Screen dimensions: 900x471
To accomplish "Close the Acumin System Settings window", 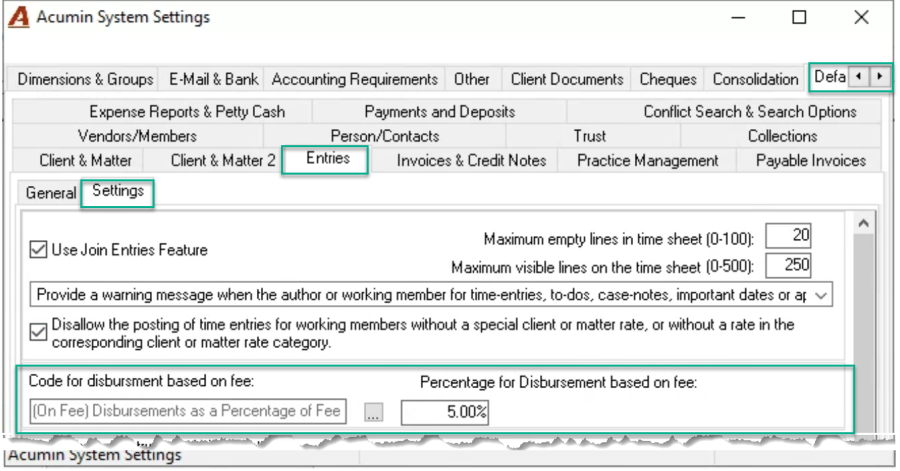I will click(x=861, y=18).
